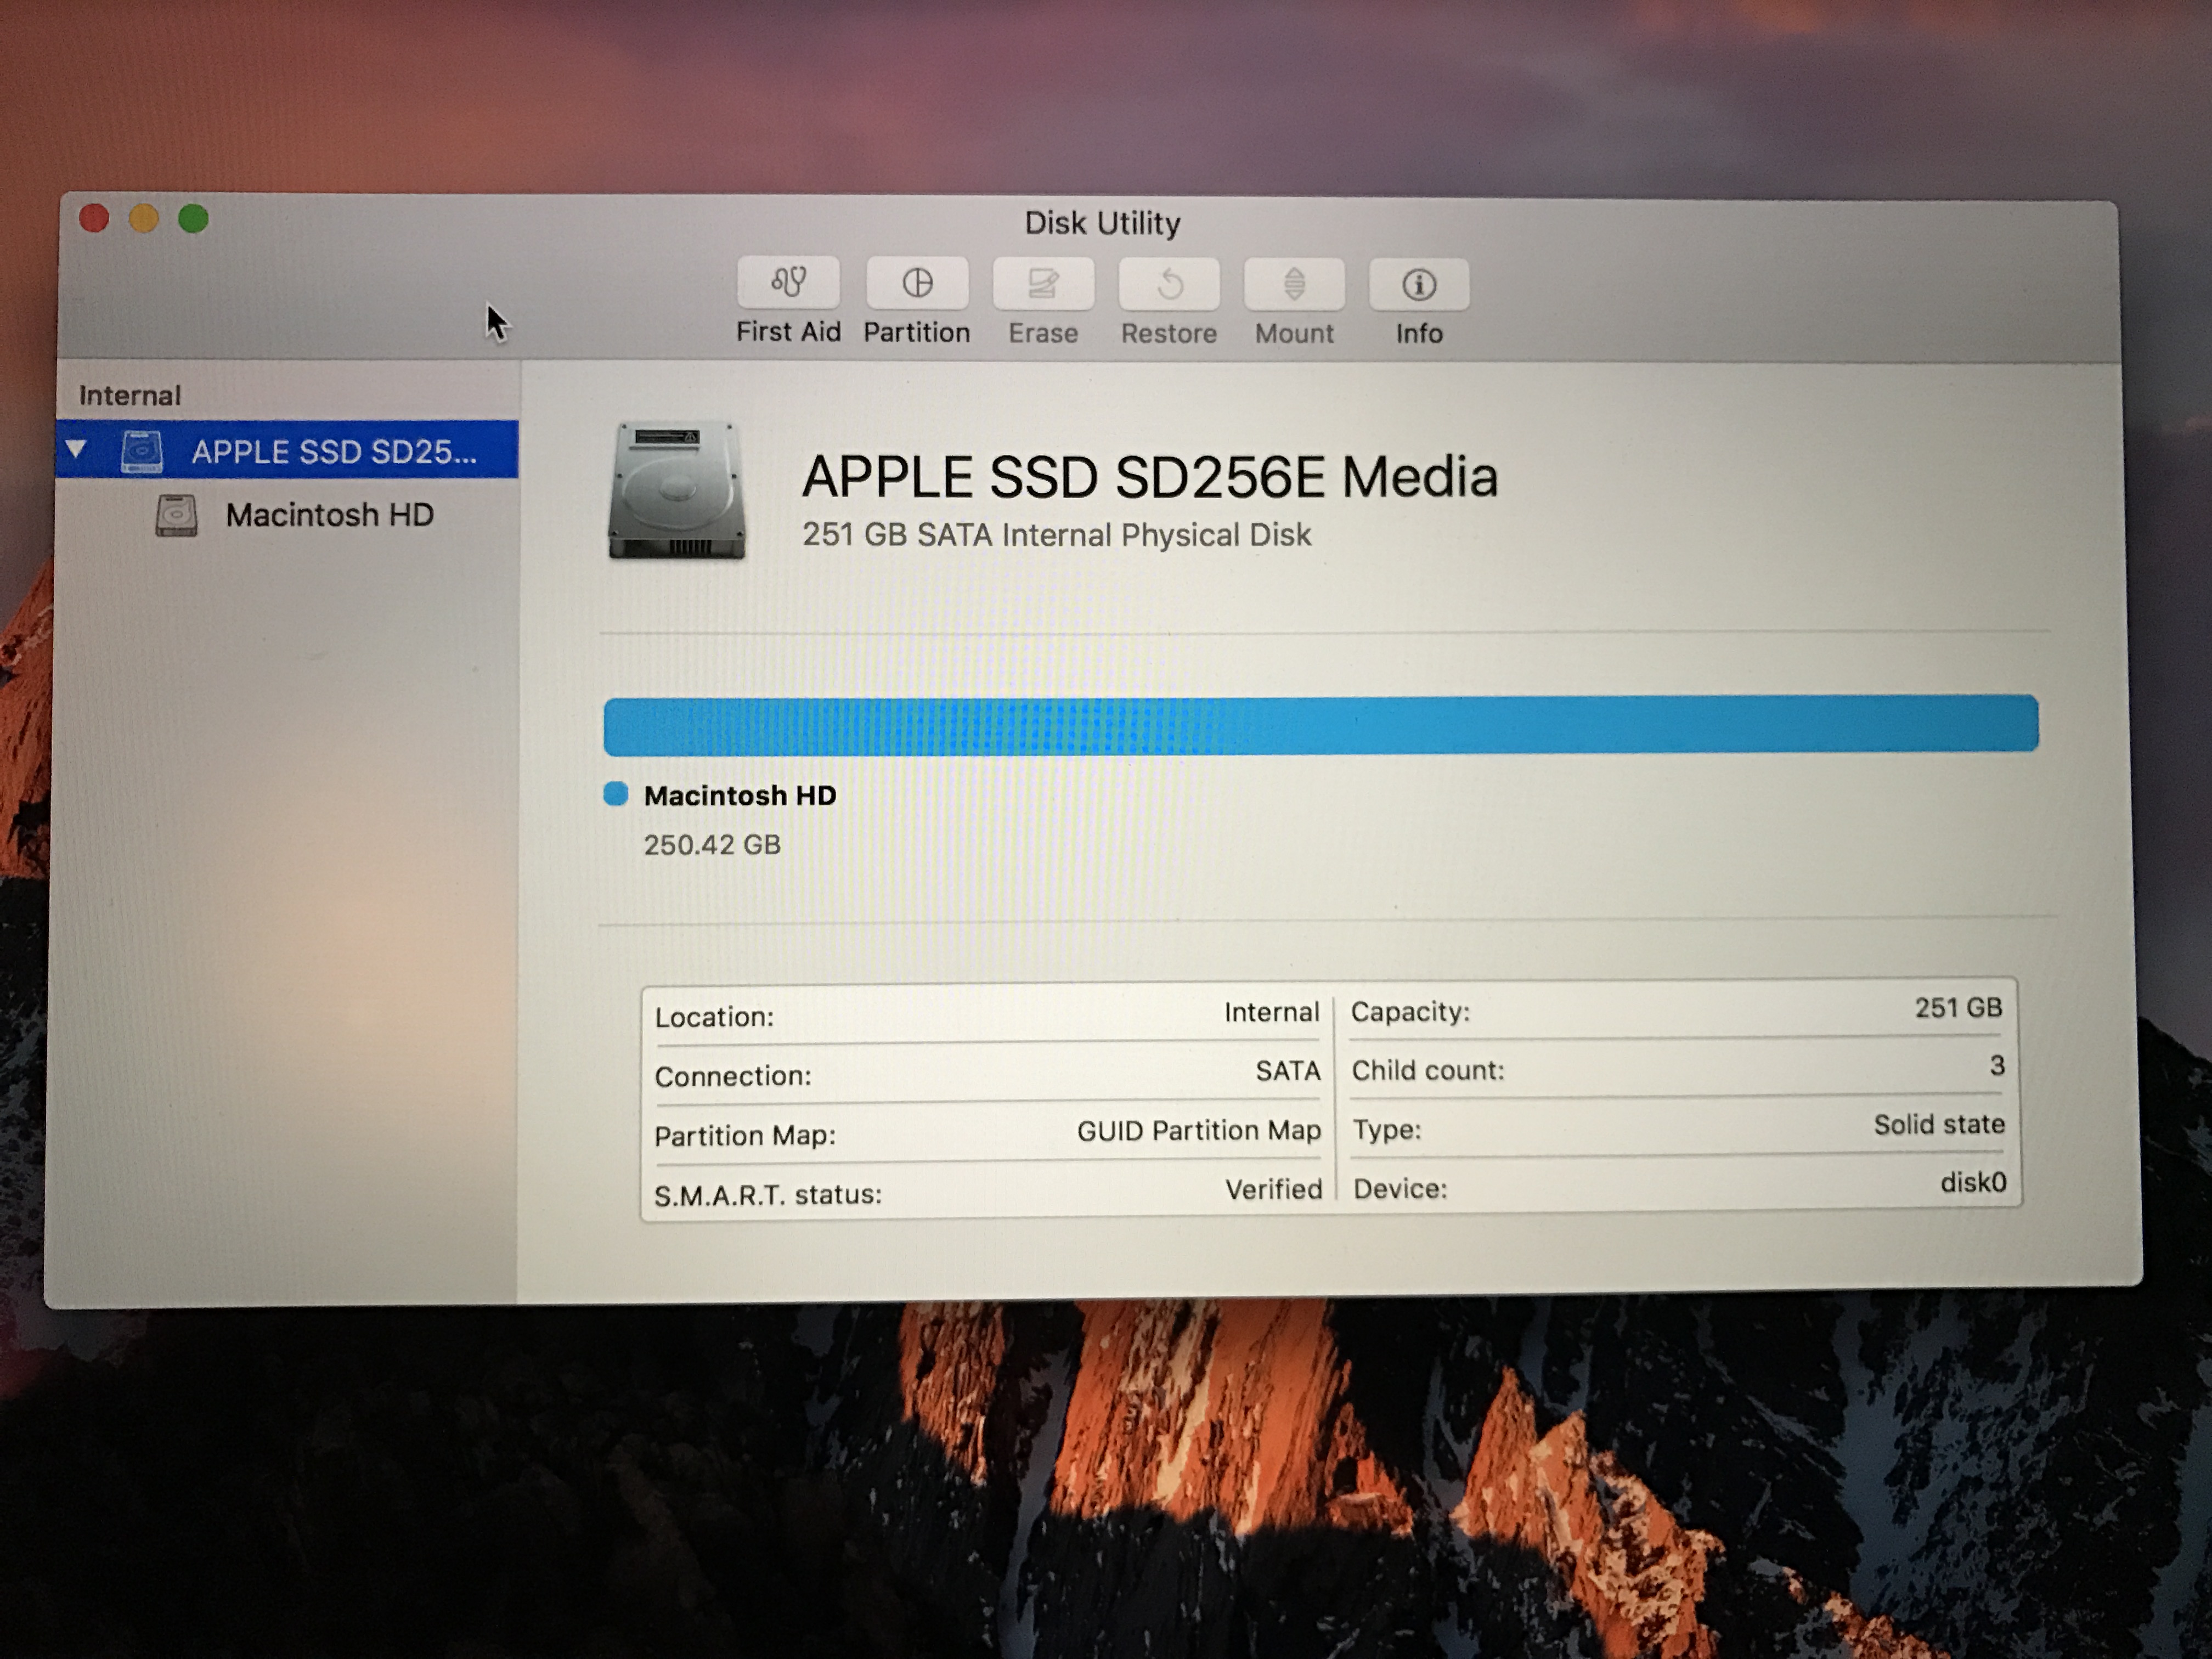Open the Partition pie icon

tap(916, 283)
